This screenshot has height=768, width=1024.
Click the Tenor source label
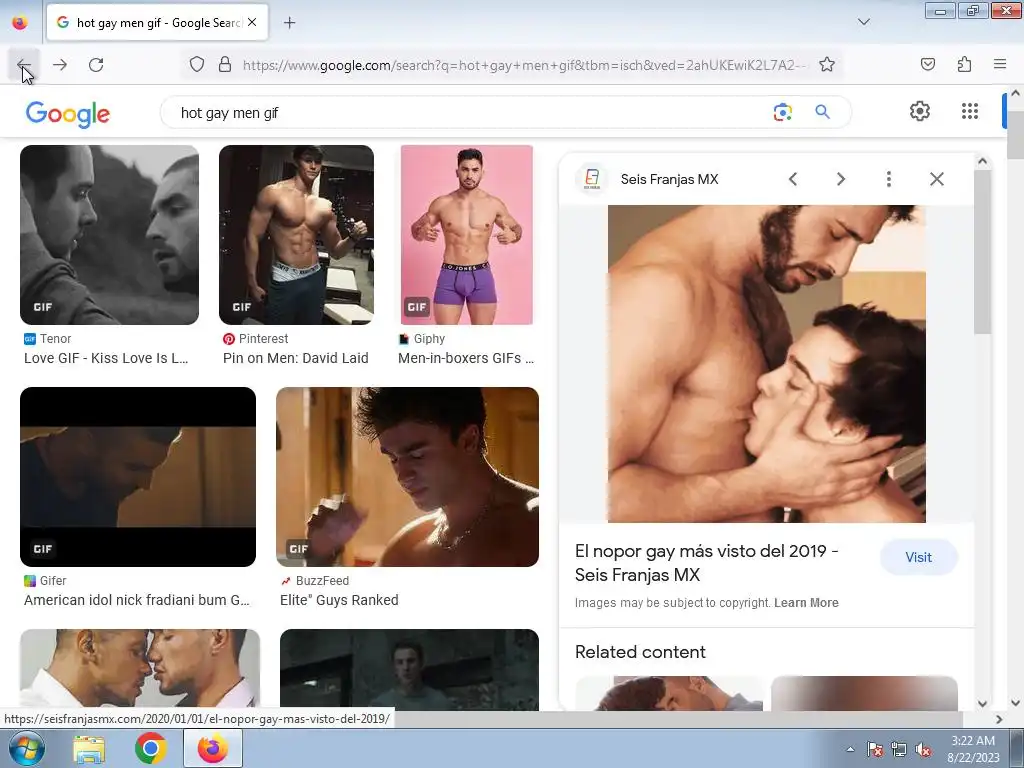coord(55,338)
